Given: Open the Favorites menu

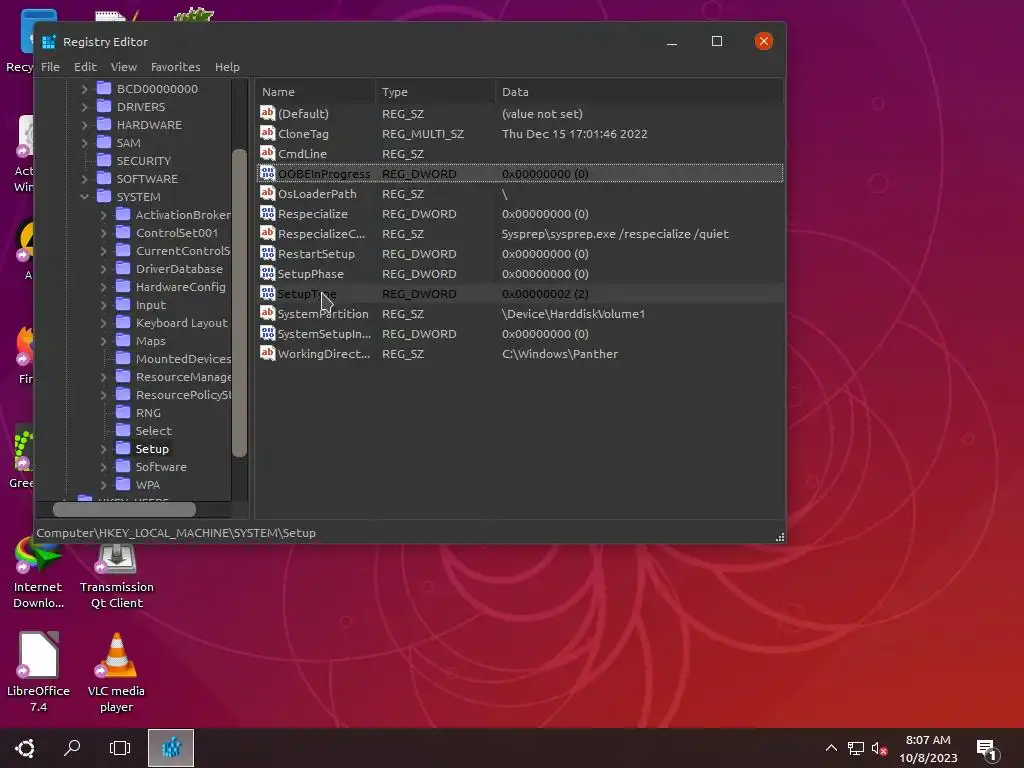Looking at the screenshot, I should [175, 67].
